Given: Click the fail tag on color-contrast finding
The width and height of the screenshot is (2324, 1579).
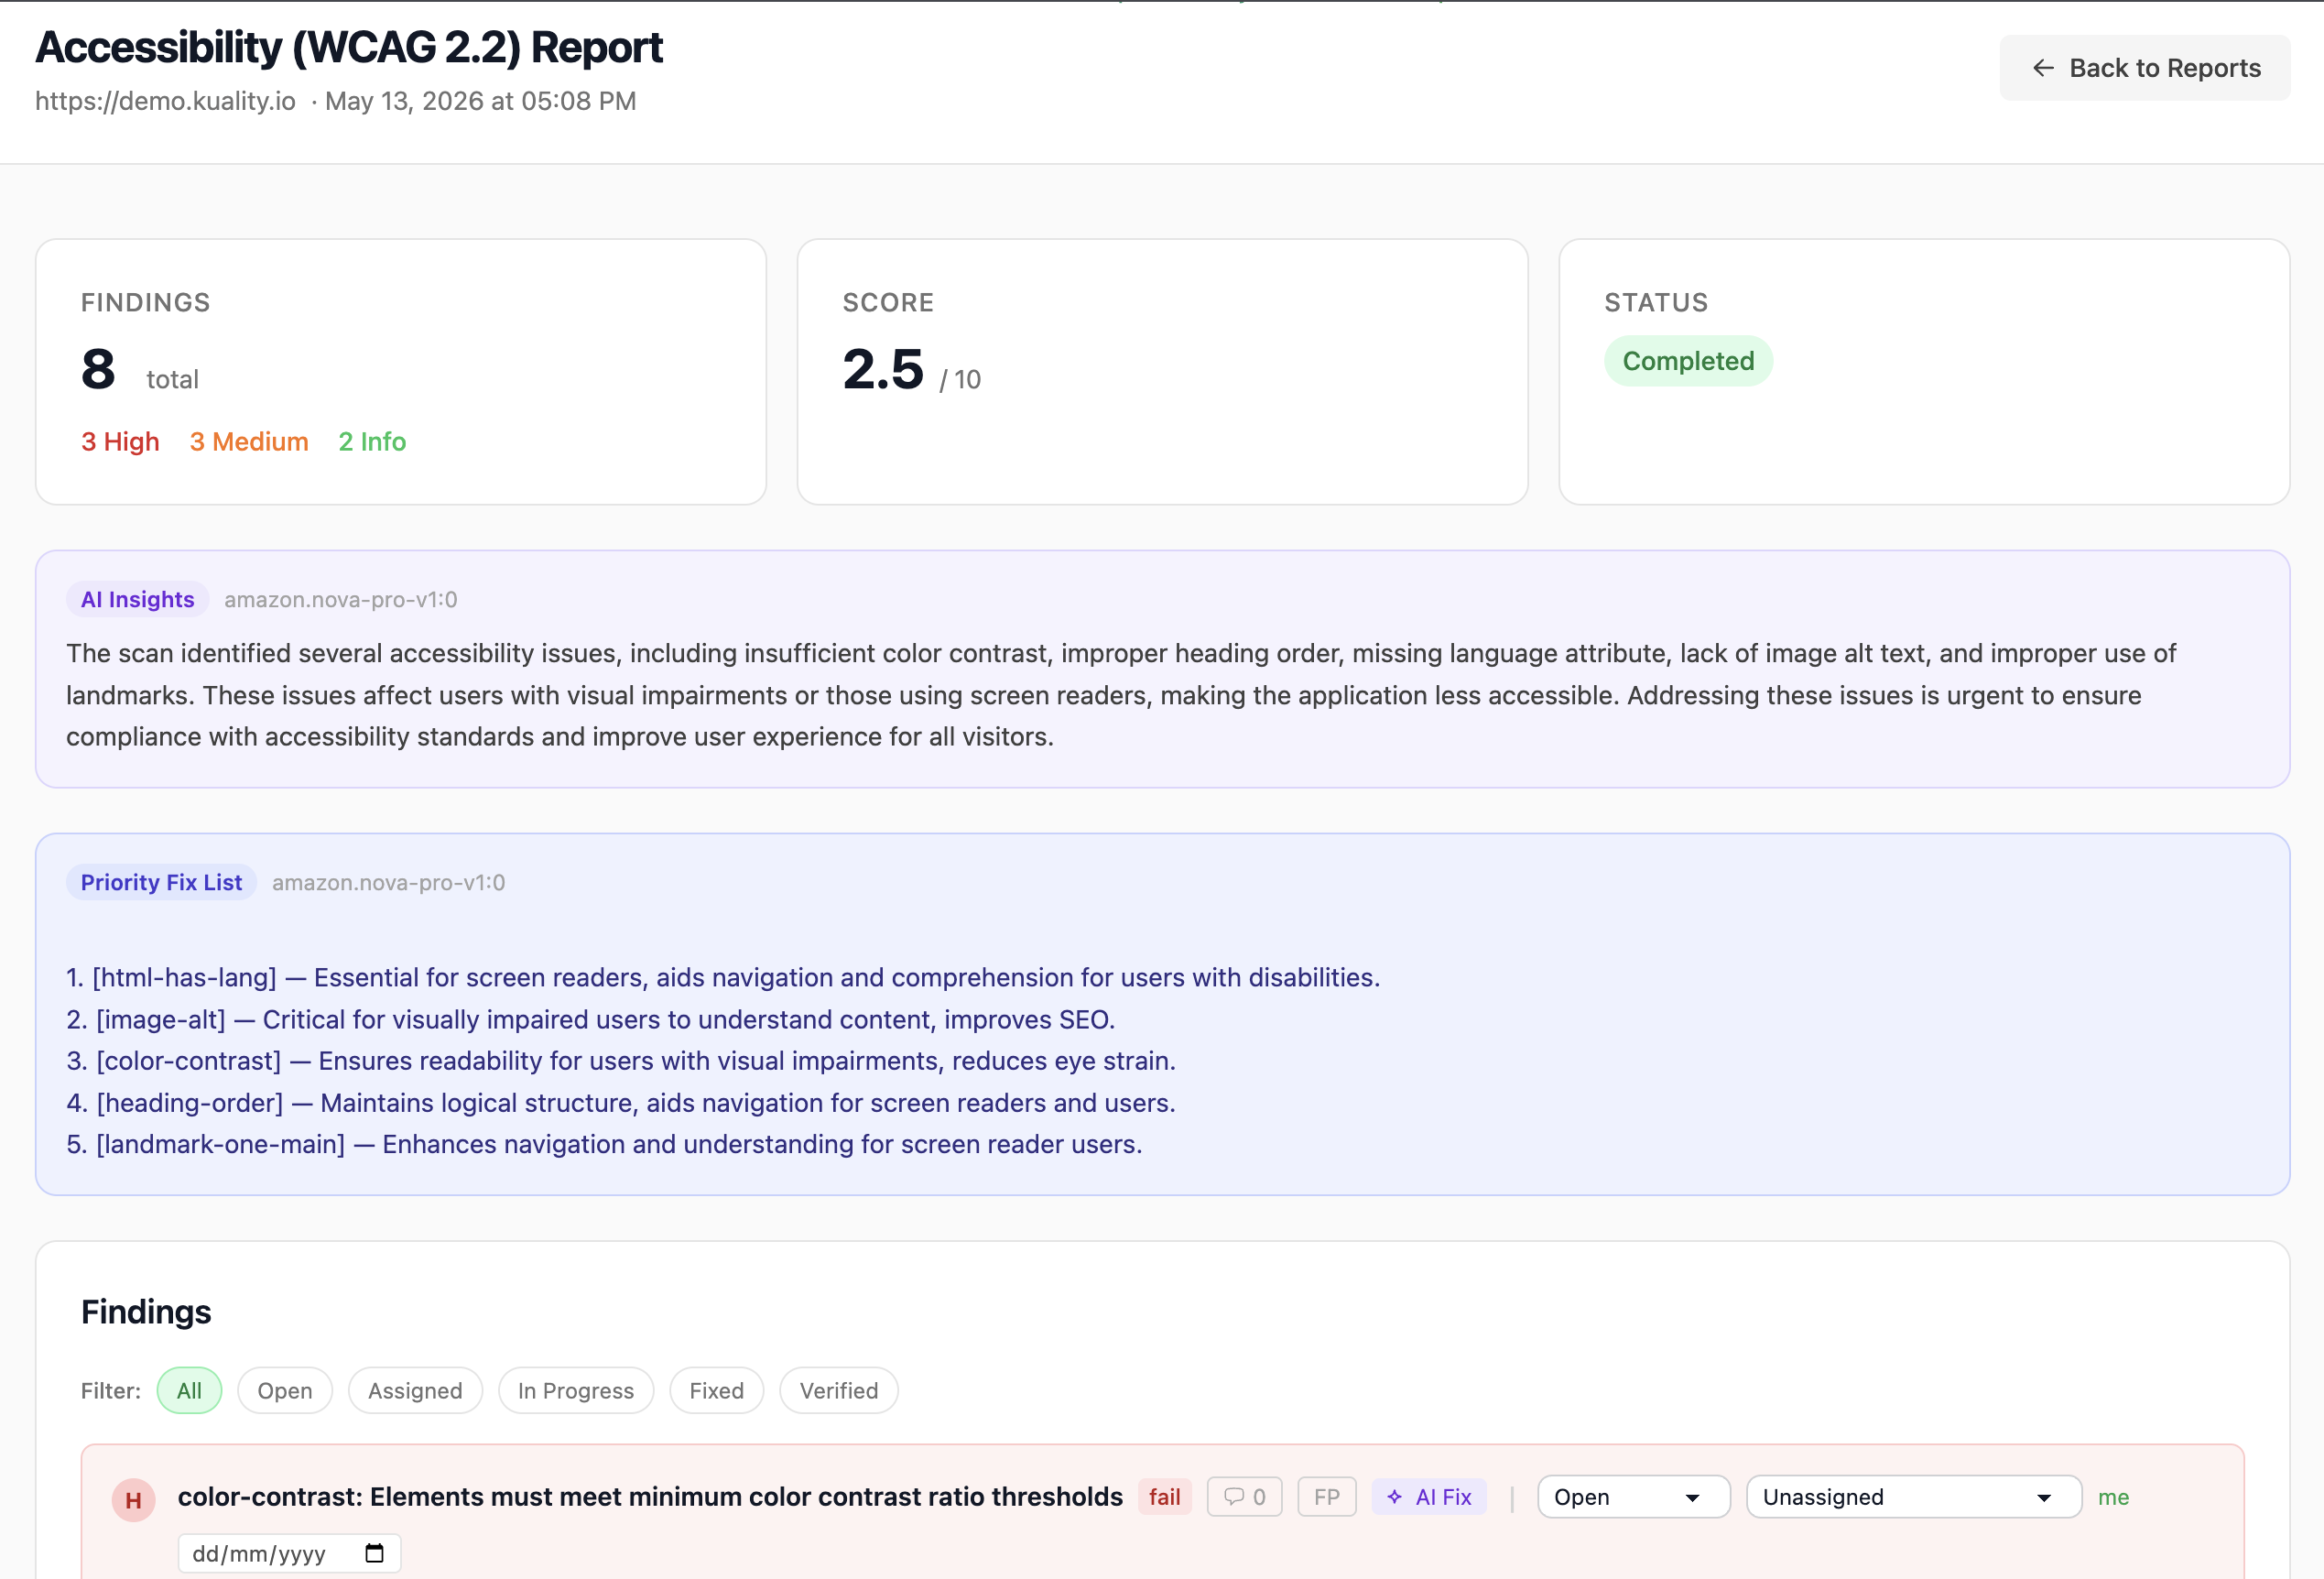Looking at the screenshot, I should (x=1164, y=1496).
